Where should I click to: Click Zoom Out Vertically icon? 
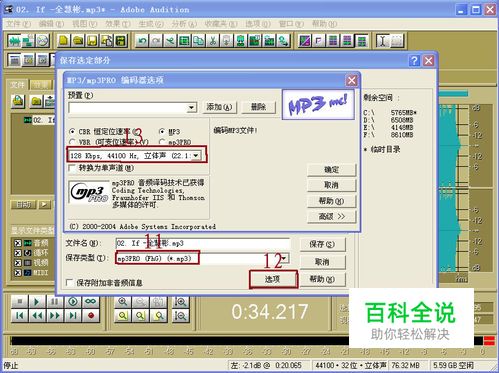point(181,315)
